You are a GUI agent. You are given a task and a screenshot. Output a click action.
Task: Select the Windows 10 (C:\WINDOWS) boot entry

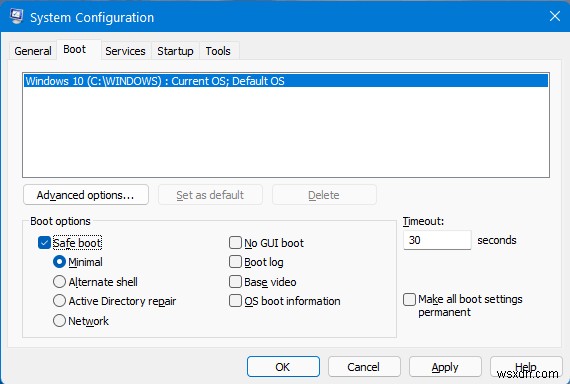(x=286, y=81)
